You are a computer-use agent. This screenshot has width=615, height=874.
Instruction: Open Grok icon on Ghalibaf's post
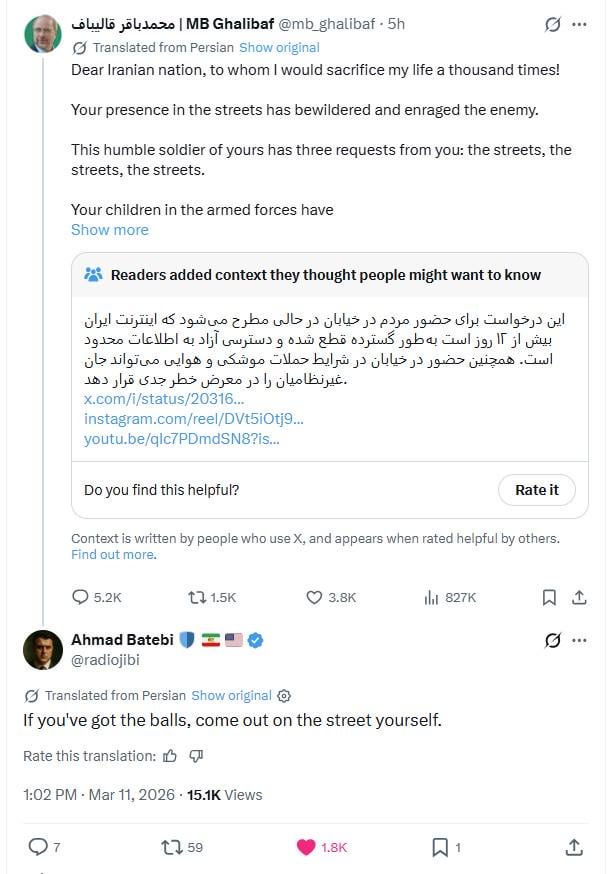tap(552, 24)
